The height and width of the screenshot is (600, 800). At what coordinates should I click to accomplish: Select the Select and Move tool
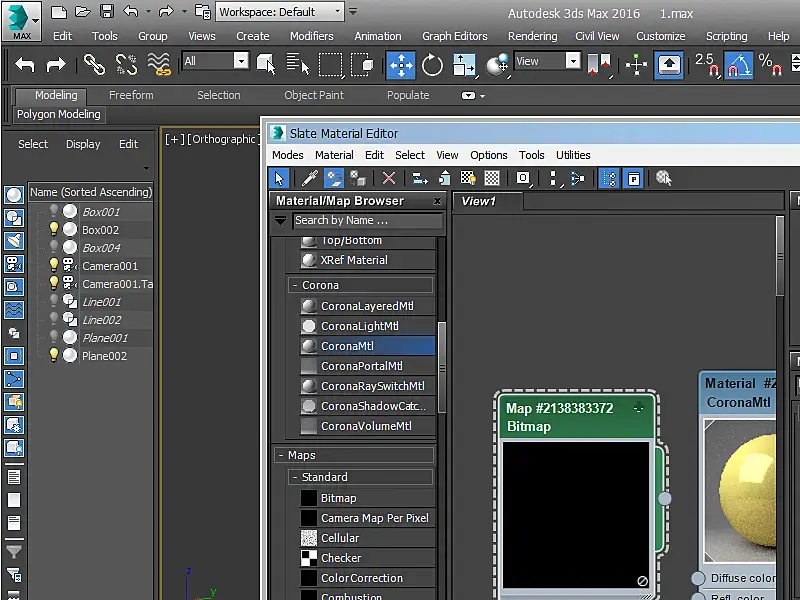pos(401,65)
